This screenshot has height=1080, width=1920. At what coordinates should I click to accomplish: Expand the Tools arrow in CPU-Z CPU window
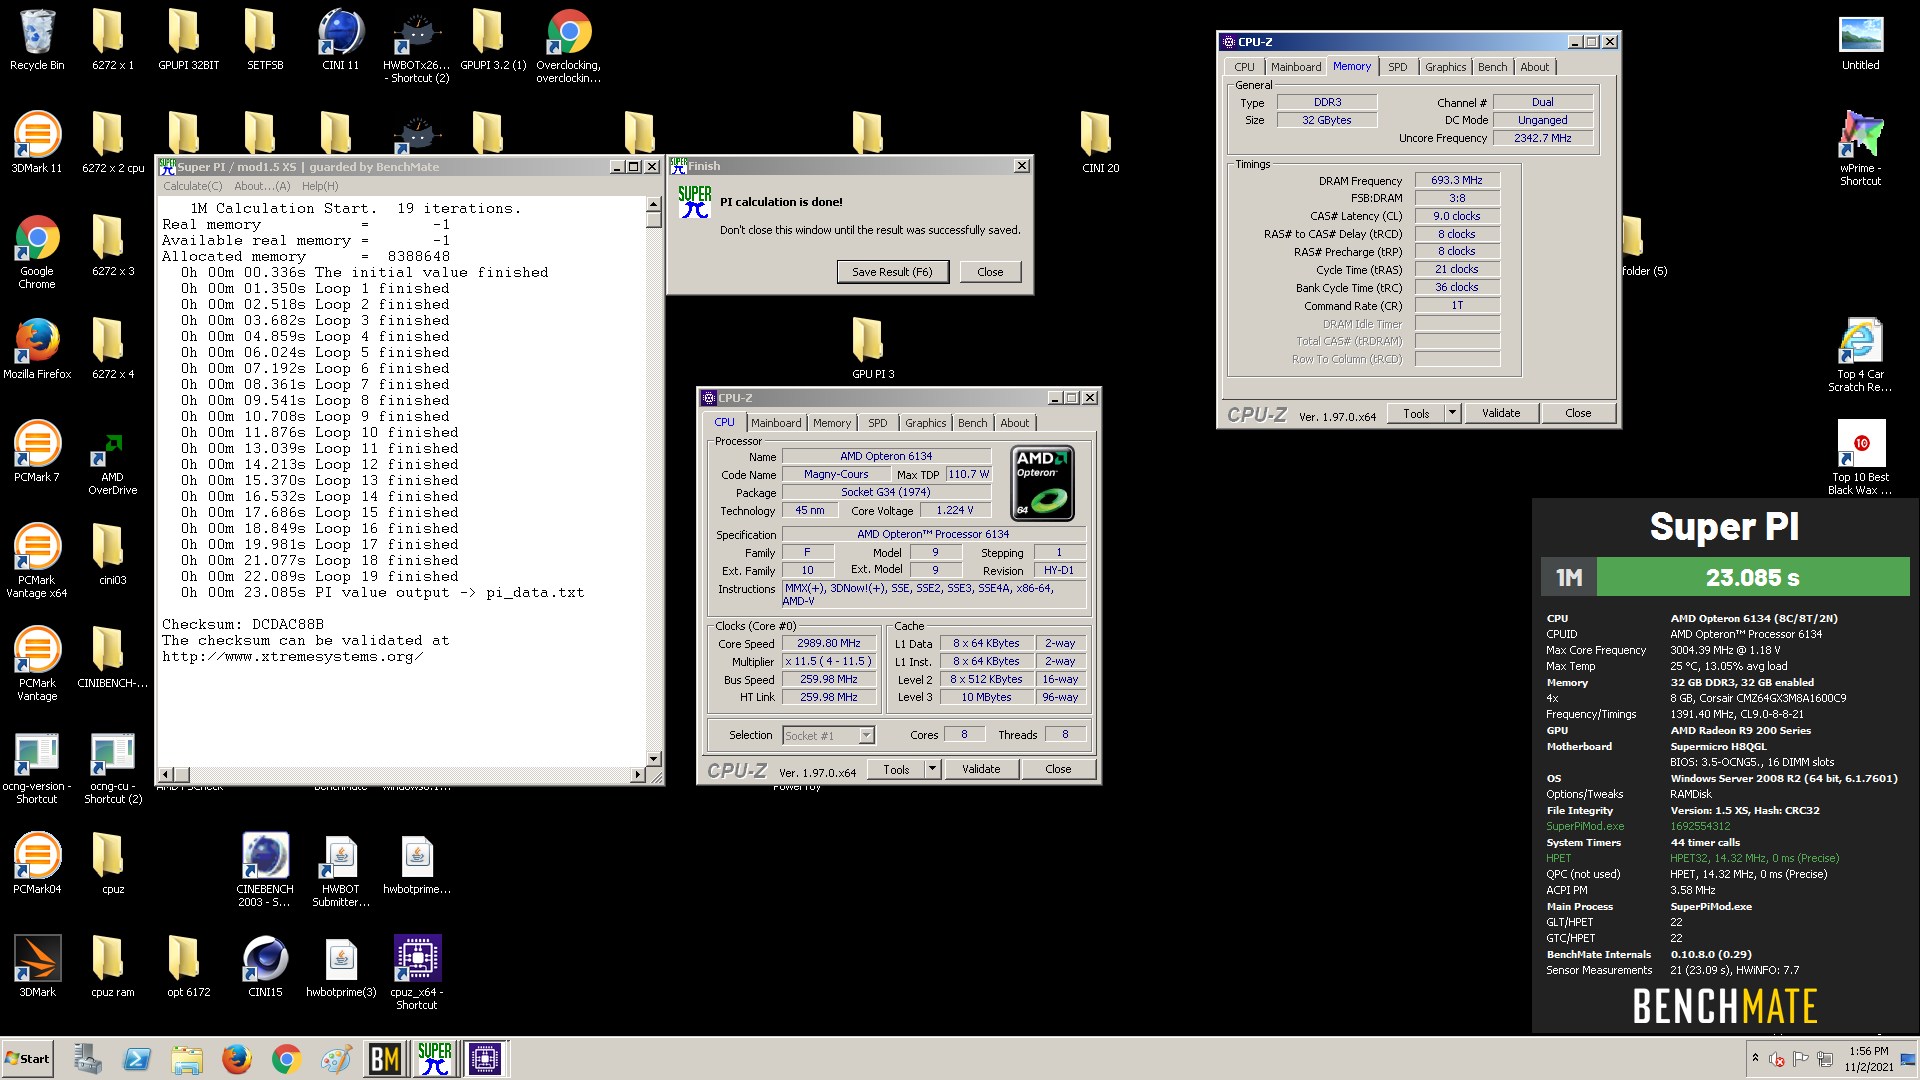click(x=932, y=769)
